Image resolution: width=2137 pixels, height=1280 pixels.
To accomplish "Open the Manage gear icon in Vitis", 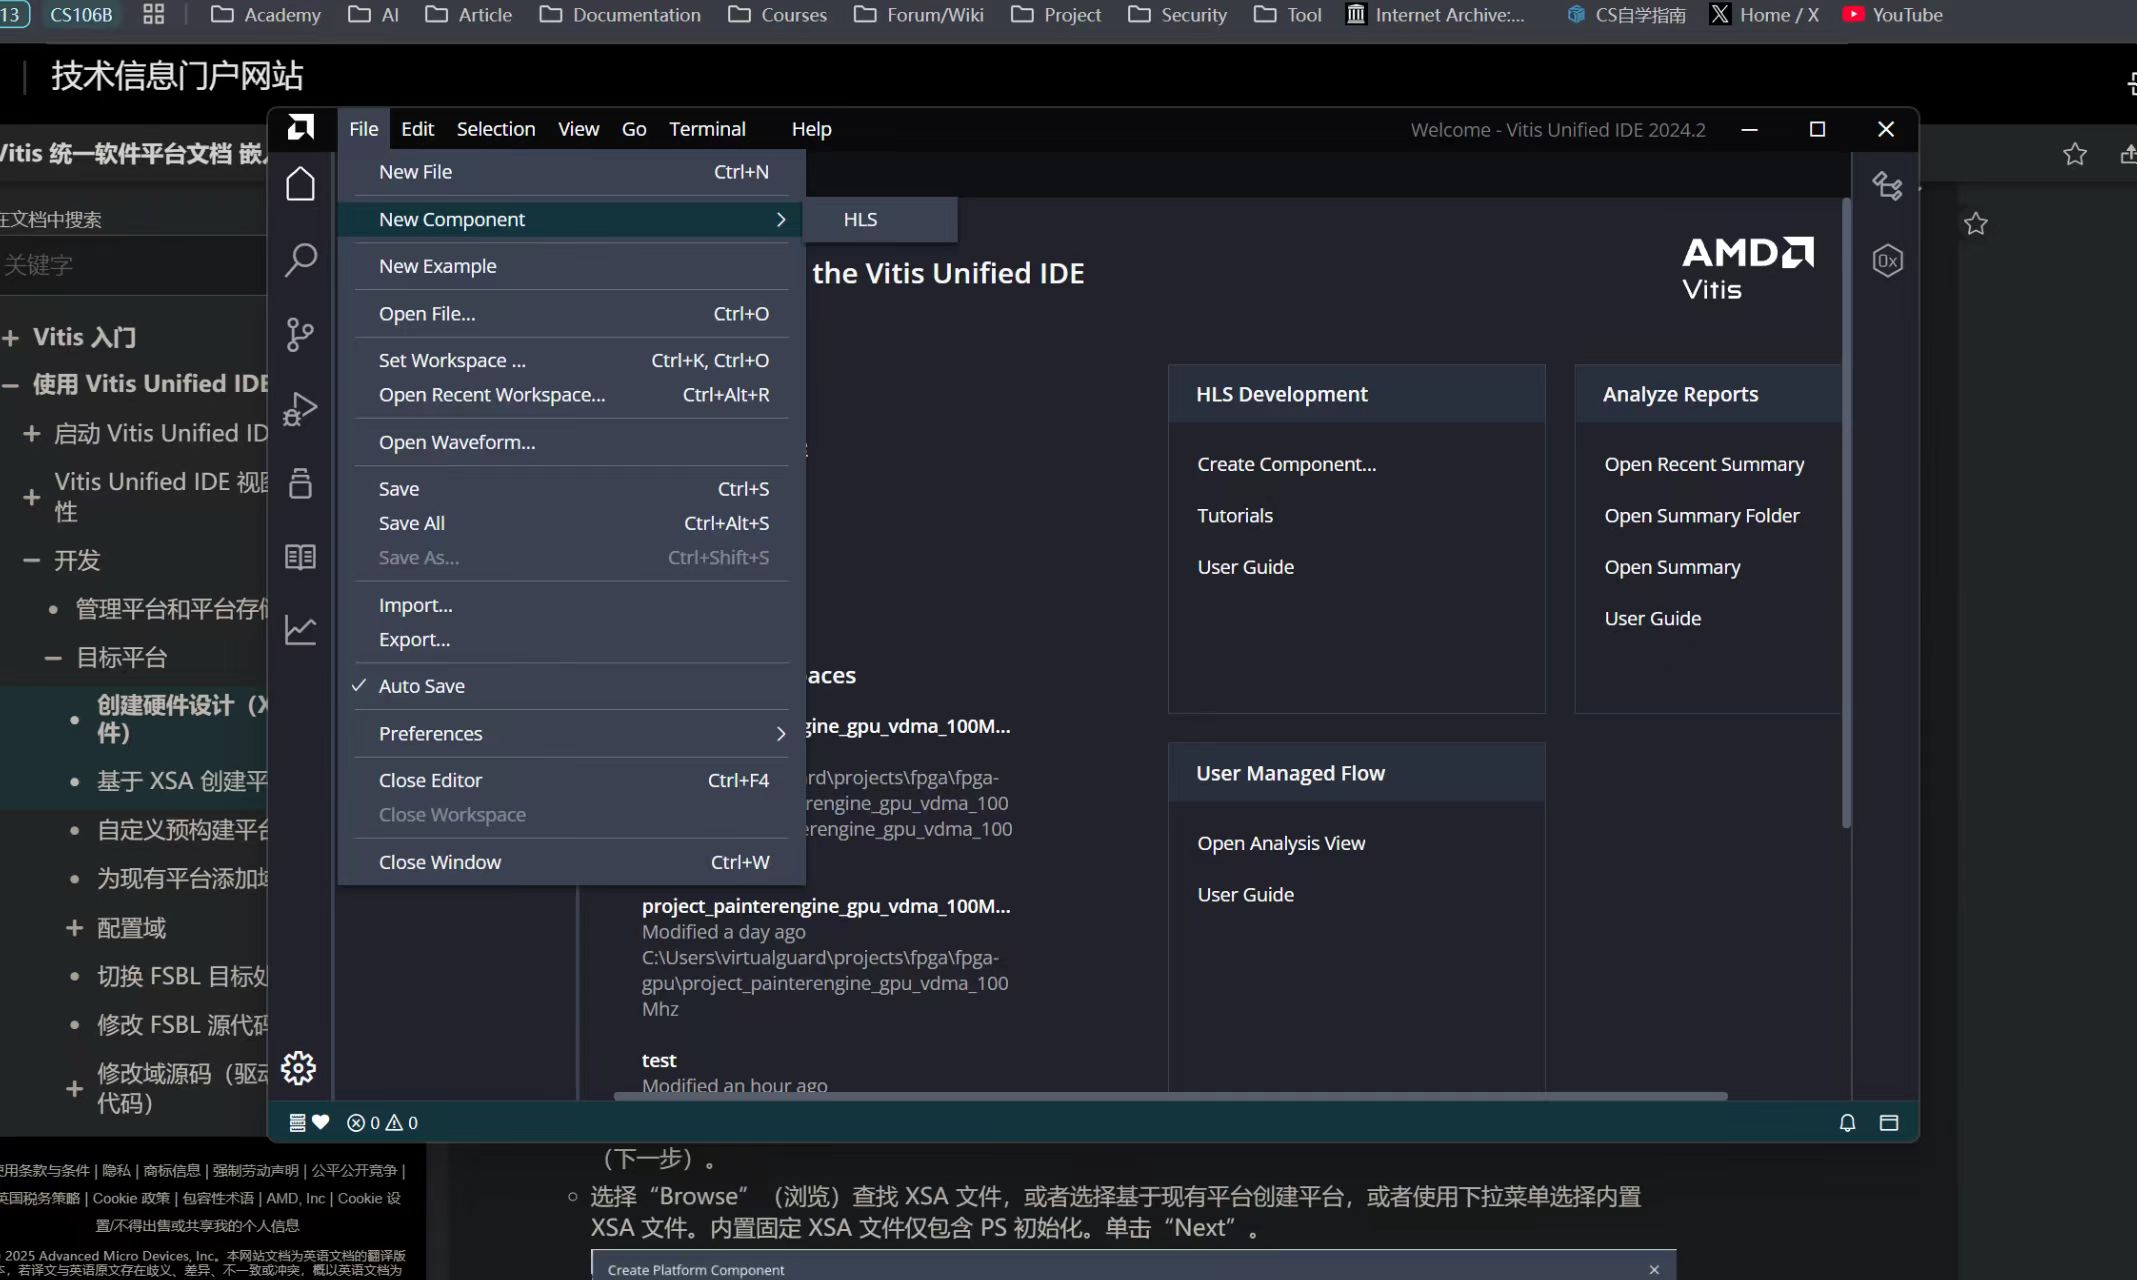I will 298,1068.
